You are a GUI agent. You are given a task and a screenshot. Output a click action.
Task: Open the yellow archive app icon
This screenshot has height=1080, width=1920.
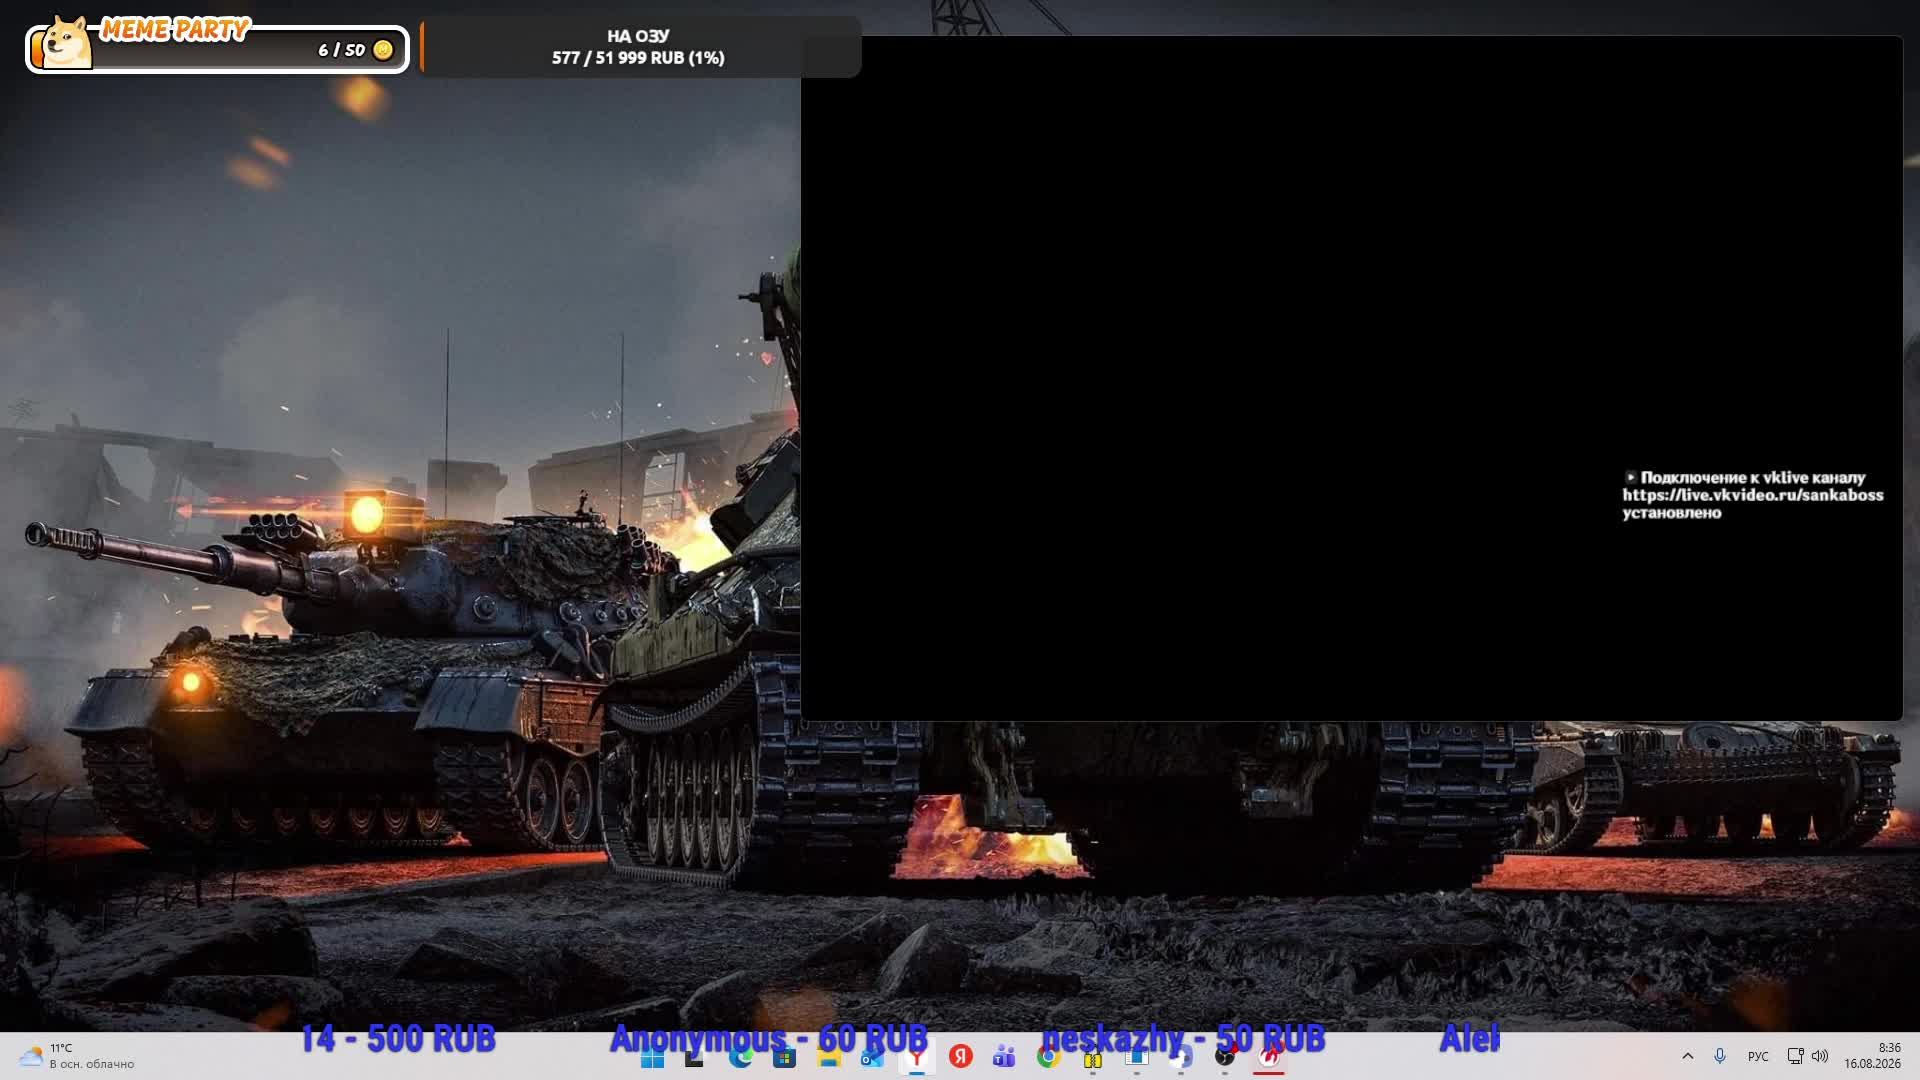[x=1092, y=1057]
